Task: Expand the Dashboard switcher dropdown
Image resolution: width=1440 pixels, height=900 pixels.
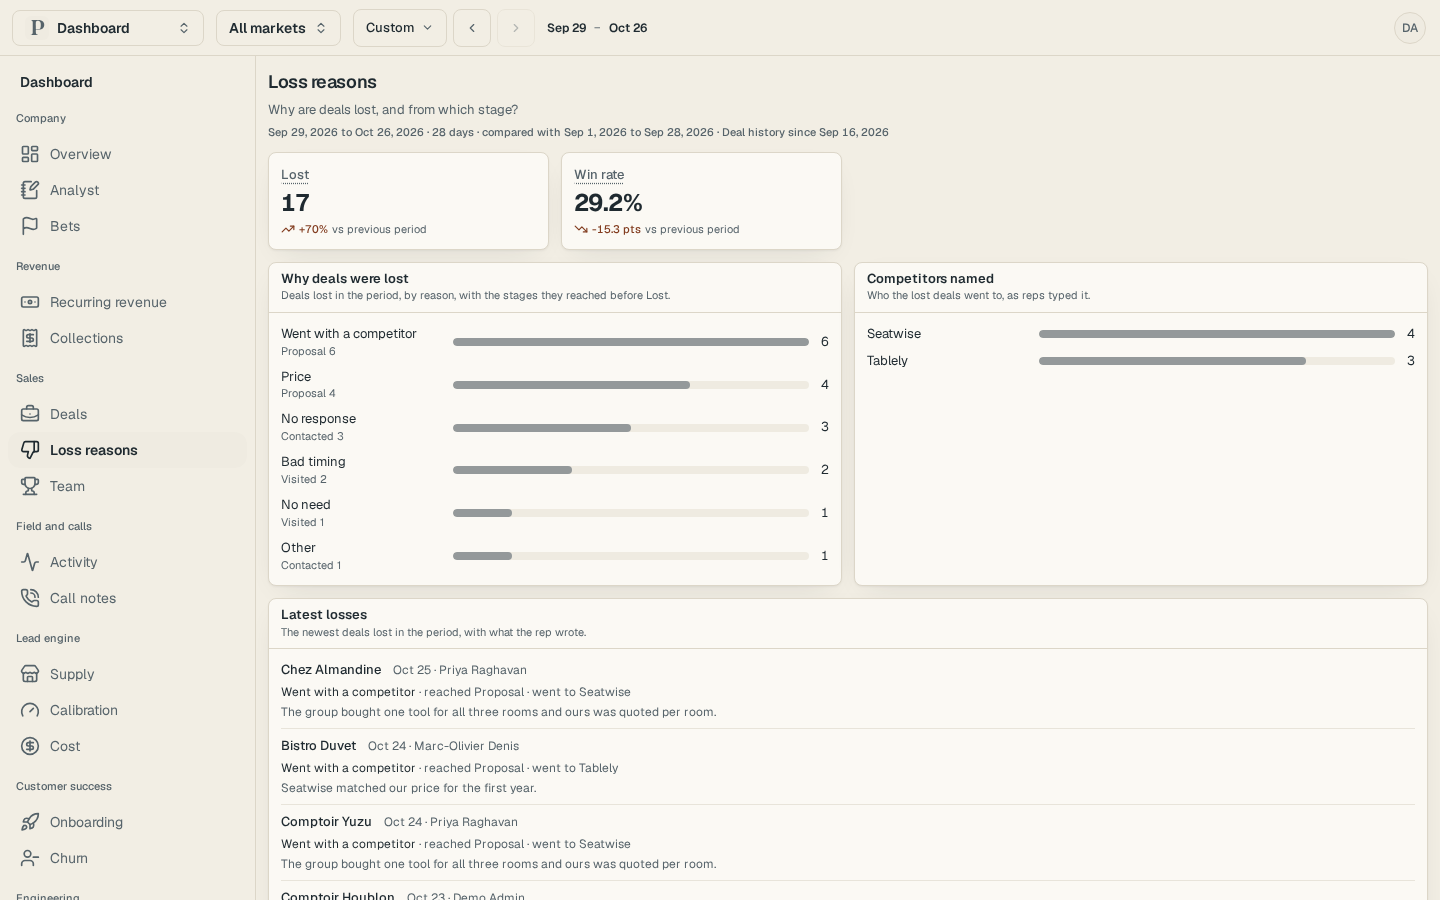Action: coord(108,28)
